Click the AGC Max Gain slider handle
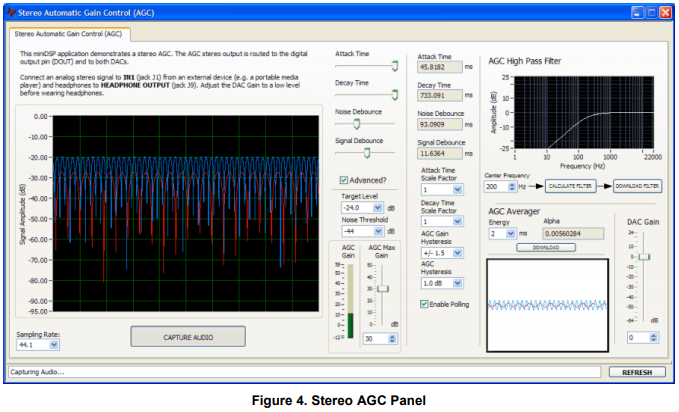The width and height of the screenshot is (679, 412). [383, 289]
